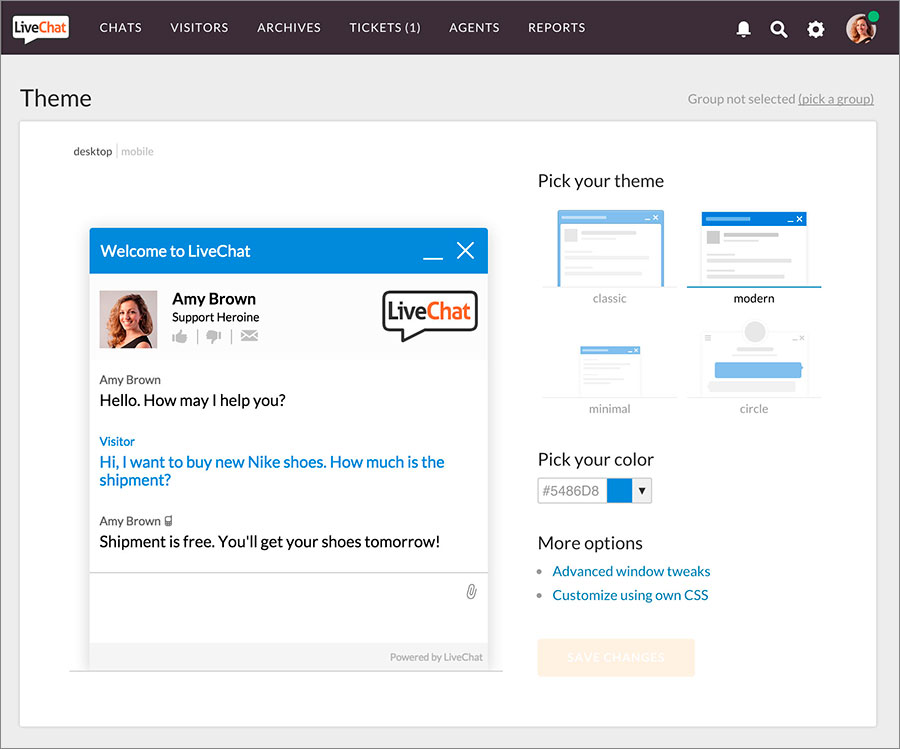
Task: Click the blue Visitor label
Action: point(117,441)
